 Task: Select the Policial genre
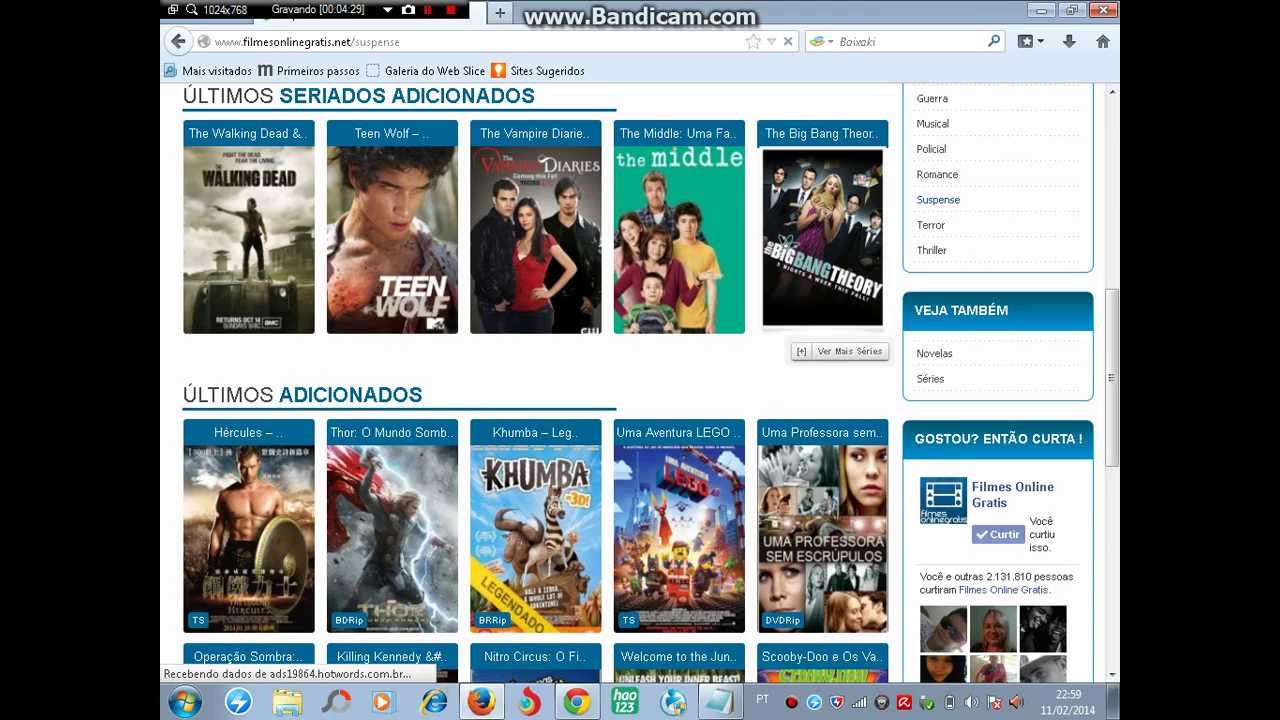(x=931, y=149)
